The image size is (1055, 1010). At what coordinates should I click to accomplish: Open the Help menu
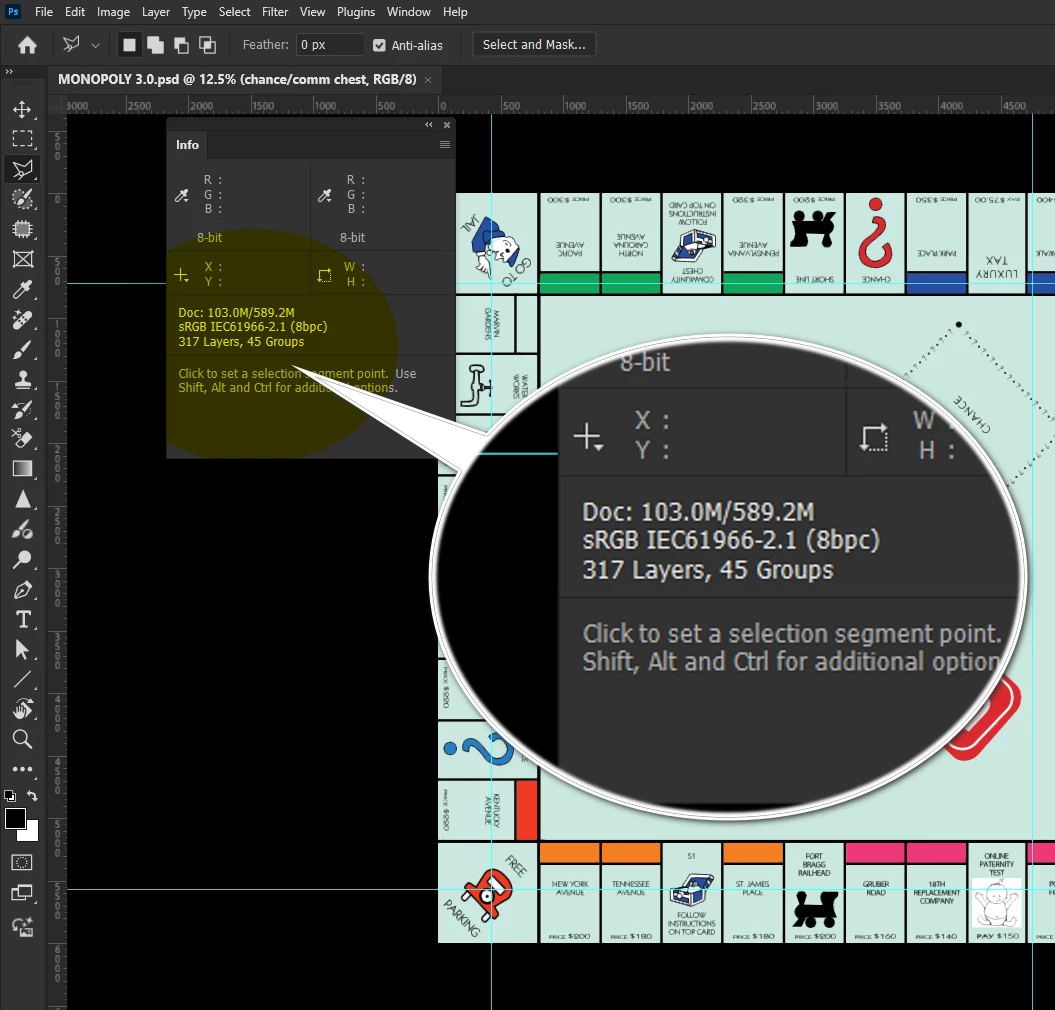tap(455, 12)
